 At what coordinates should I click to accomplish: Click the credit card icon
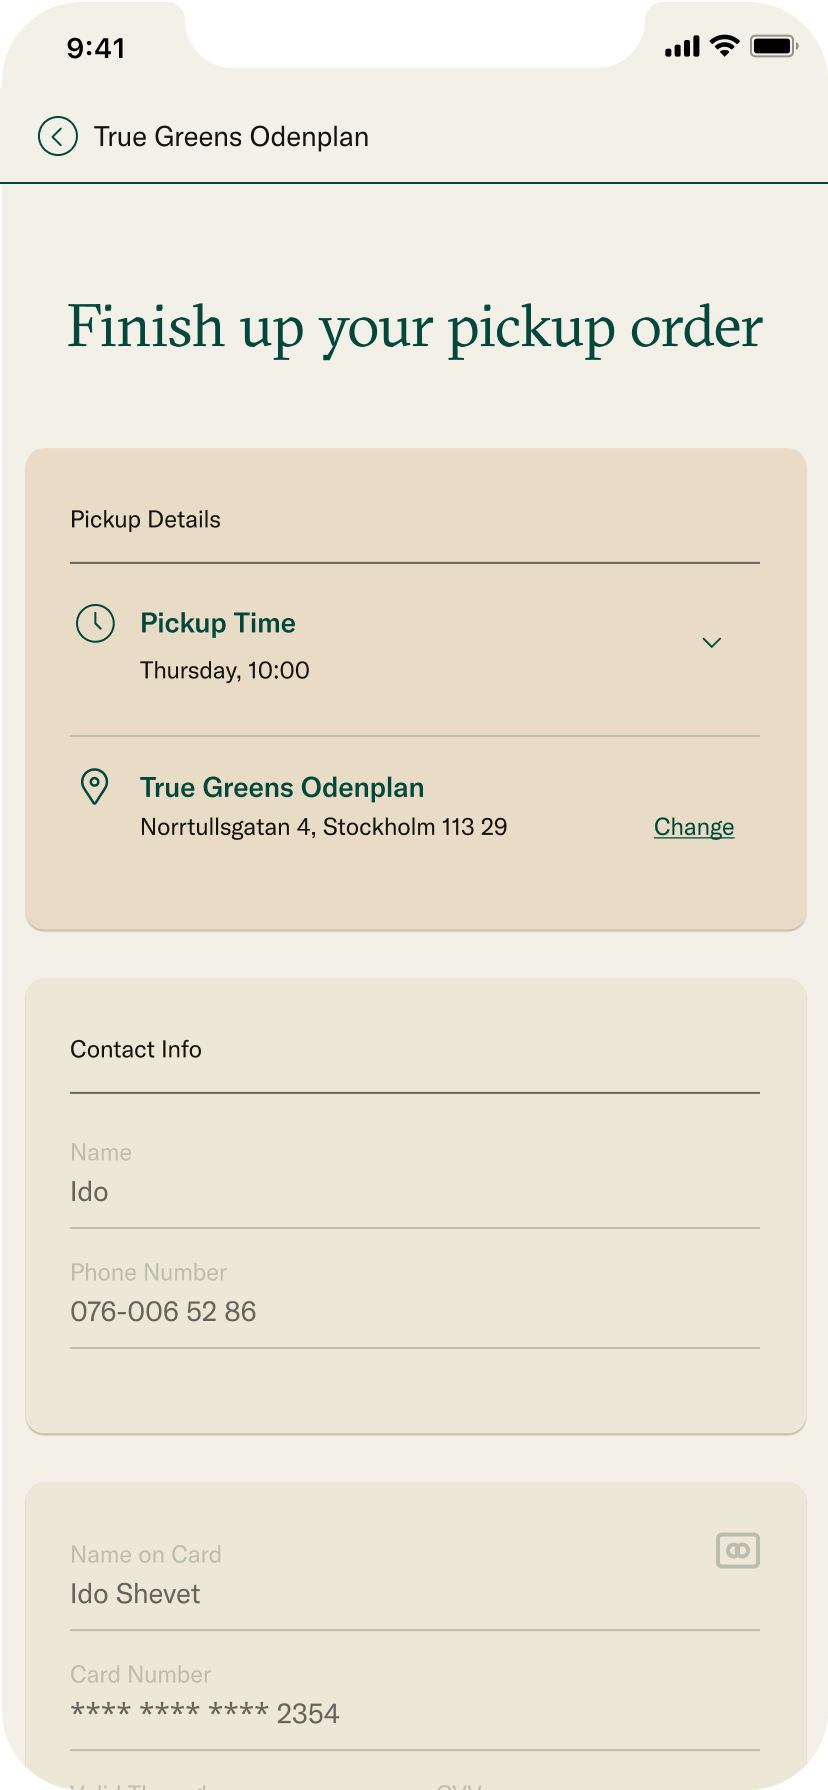[738, 1551]
